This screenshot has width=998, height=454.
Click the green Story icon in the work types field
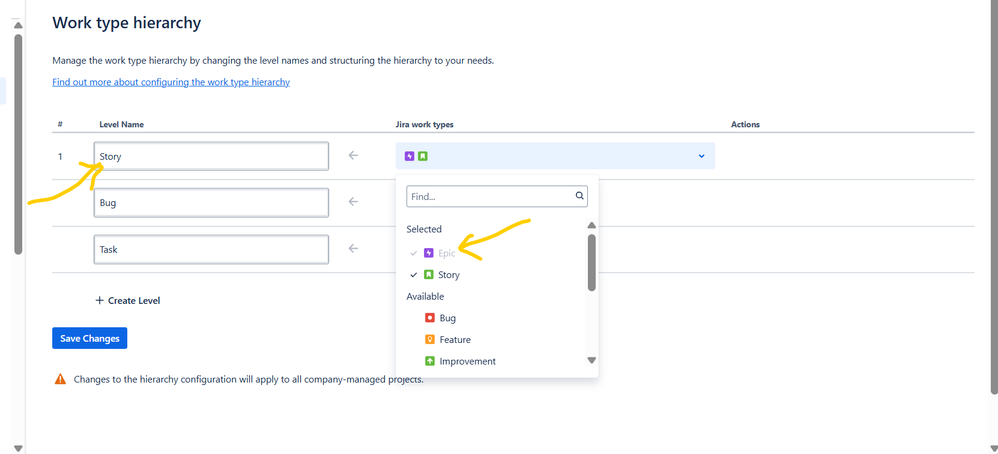tap(423, 156)
